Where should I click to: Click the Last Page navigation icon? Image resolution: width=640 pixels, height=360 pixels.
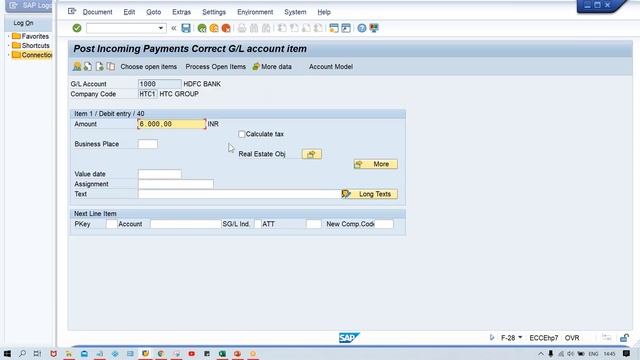(x=318, y=28)
